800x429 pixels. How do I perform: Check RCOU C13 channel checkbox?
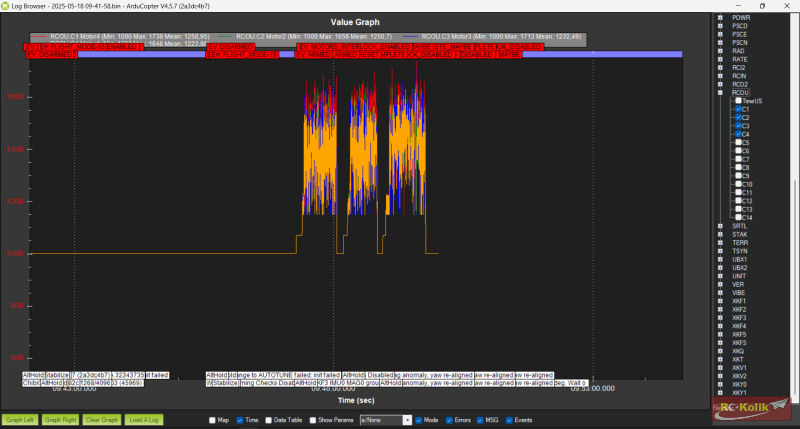click(738, 209)
